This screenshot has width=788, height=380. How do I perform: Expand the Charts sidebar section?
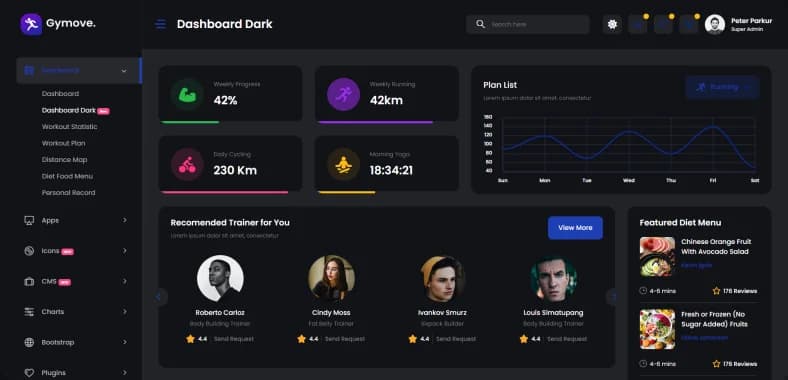(75, 312)
